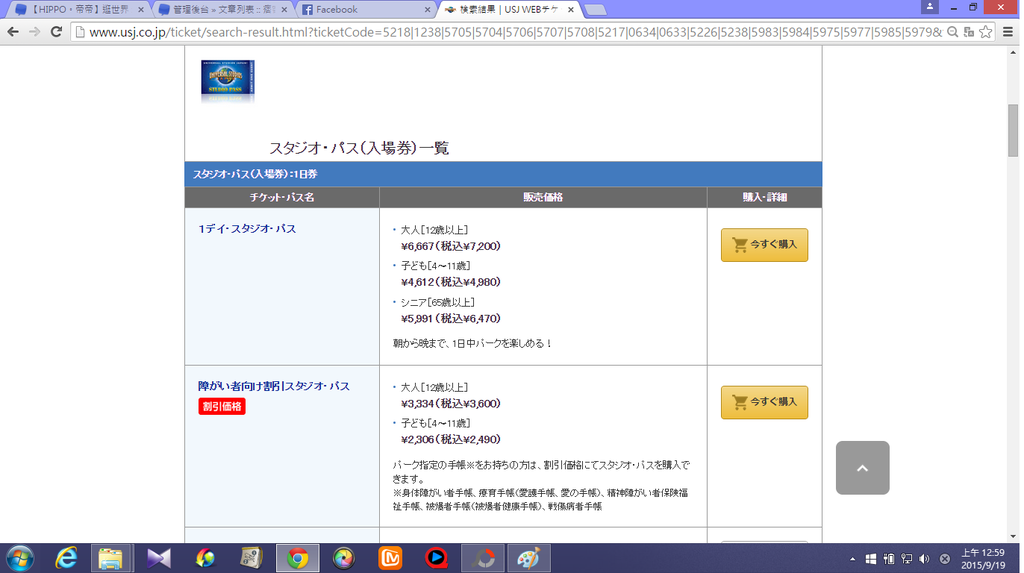Click the adult price ¥6,667（税込¥7,200）
Screen dimensions: 1024x573
pos(451,246)
